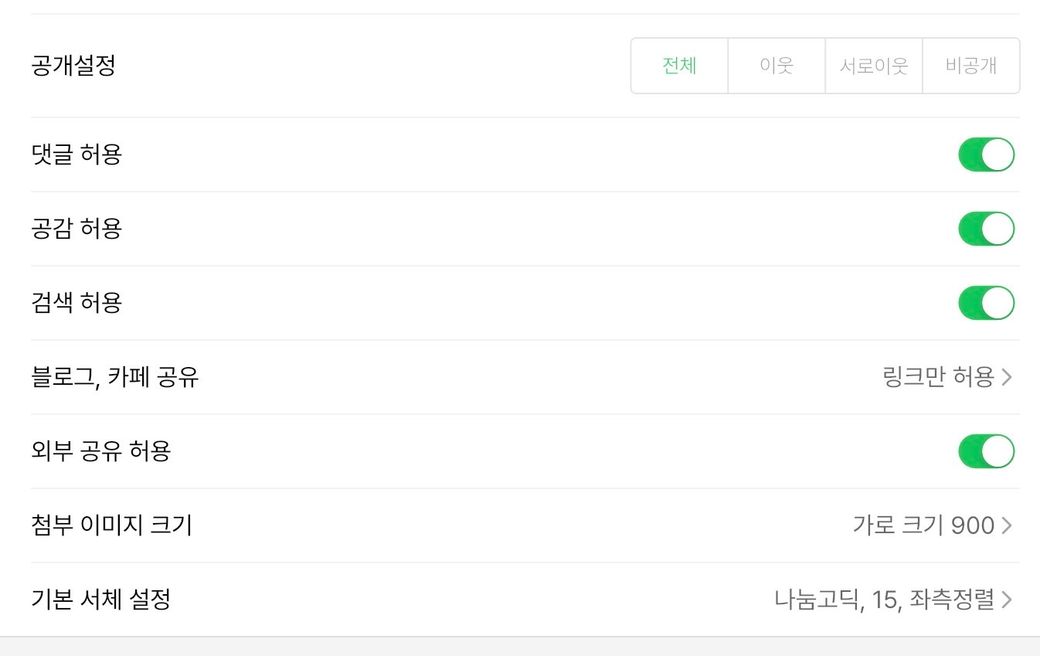Open 첨부 이미지 크기 setting row

[x=525, y=526]
